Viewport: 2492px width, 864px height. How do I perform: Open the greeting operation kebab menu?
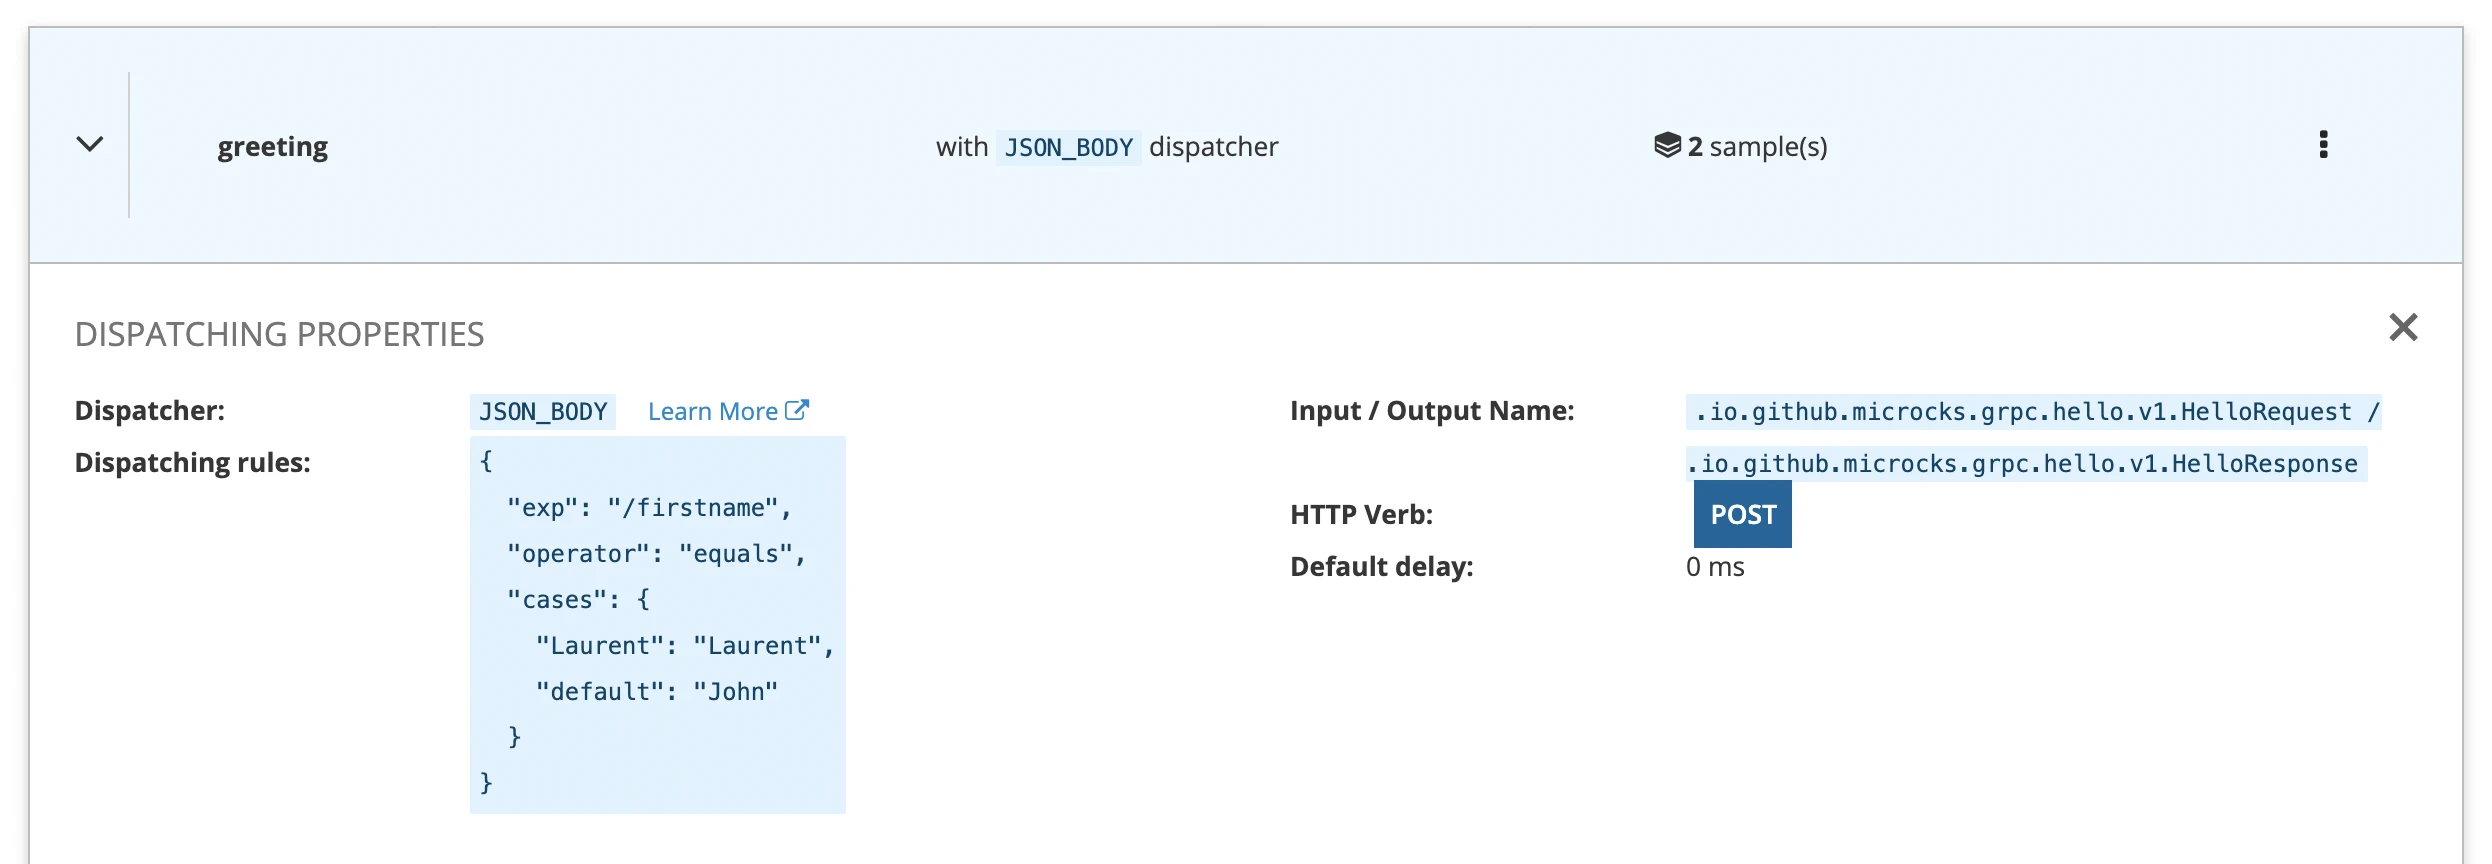pyautogui.click(x=2323, y=145)
